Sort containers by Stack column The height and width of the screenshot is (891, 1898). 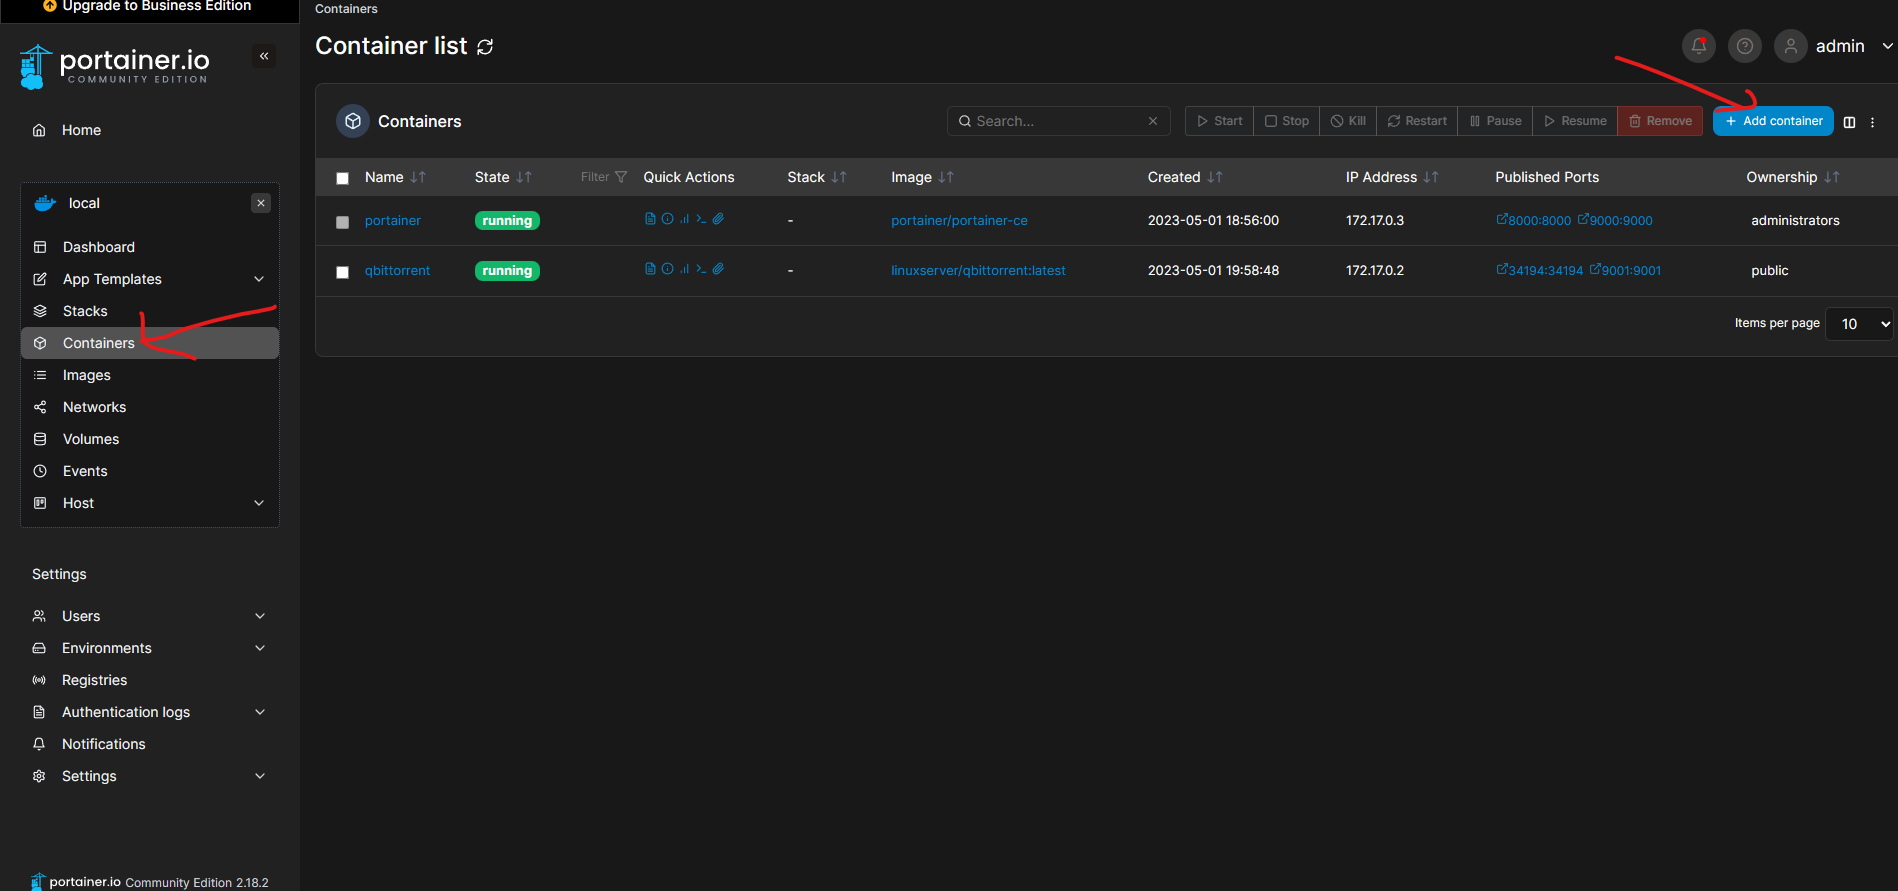coord(817,177)
